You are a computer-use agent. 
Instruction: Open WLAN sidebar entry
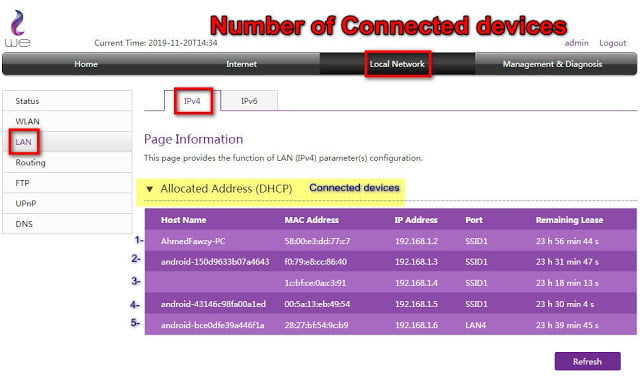(x=67, y=121)
